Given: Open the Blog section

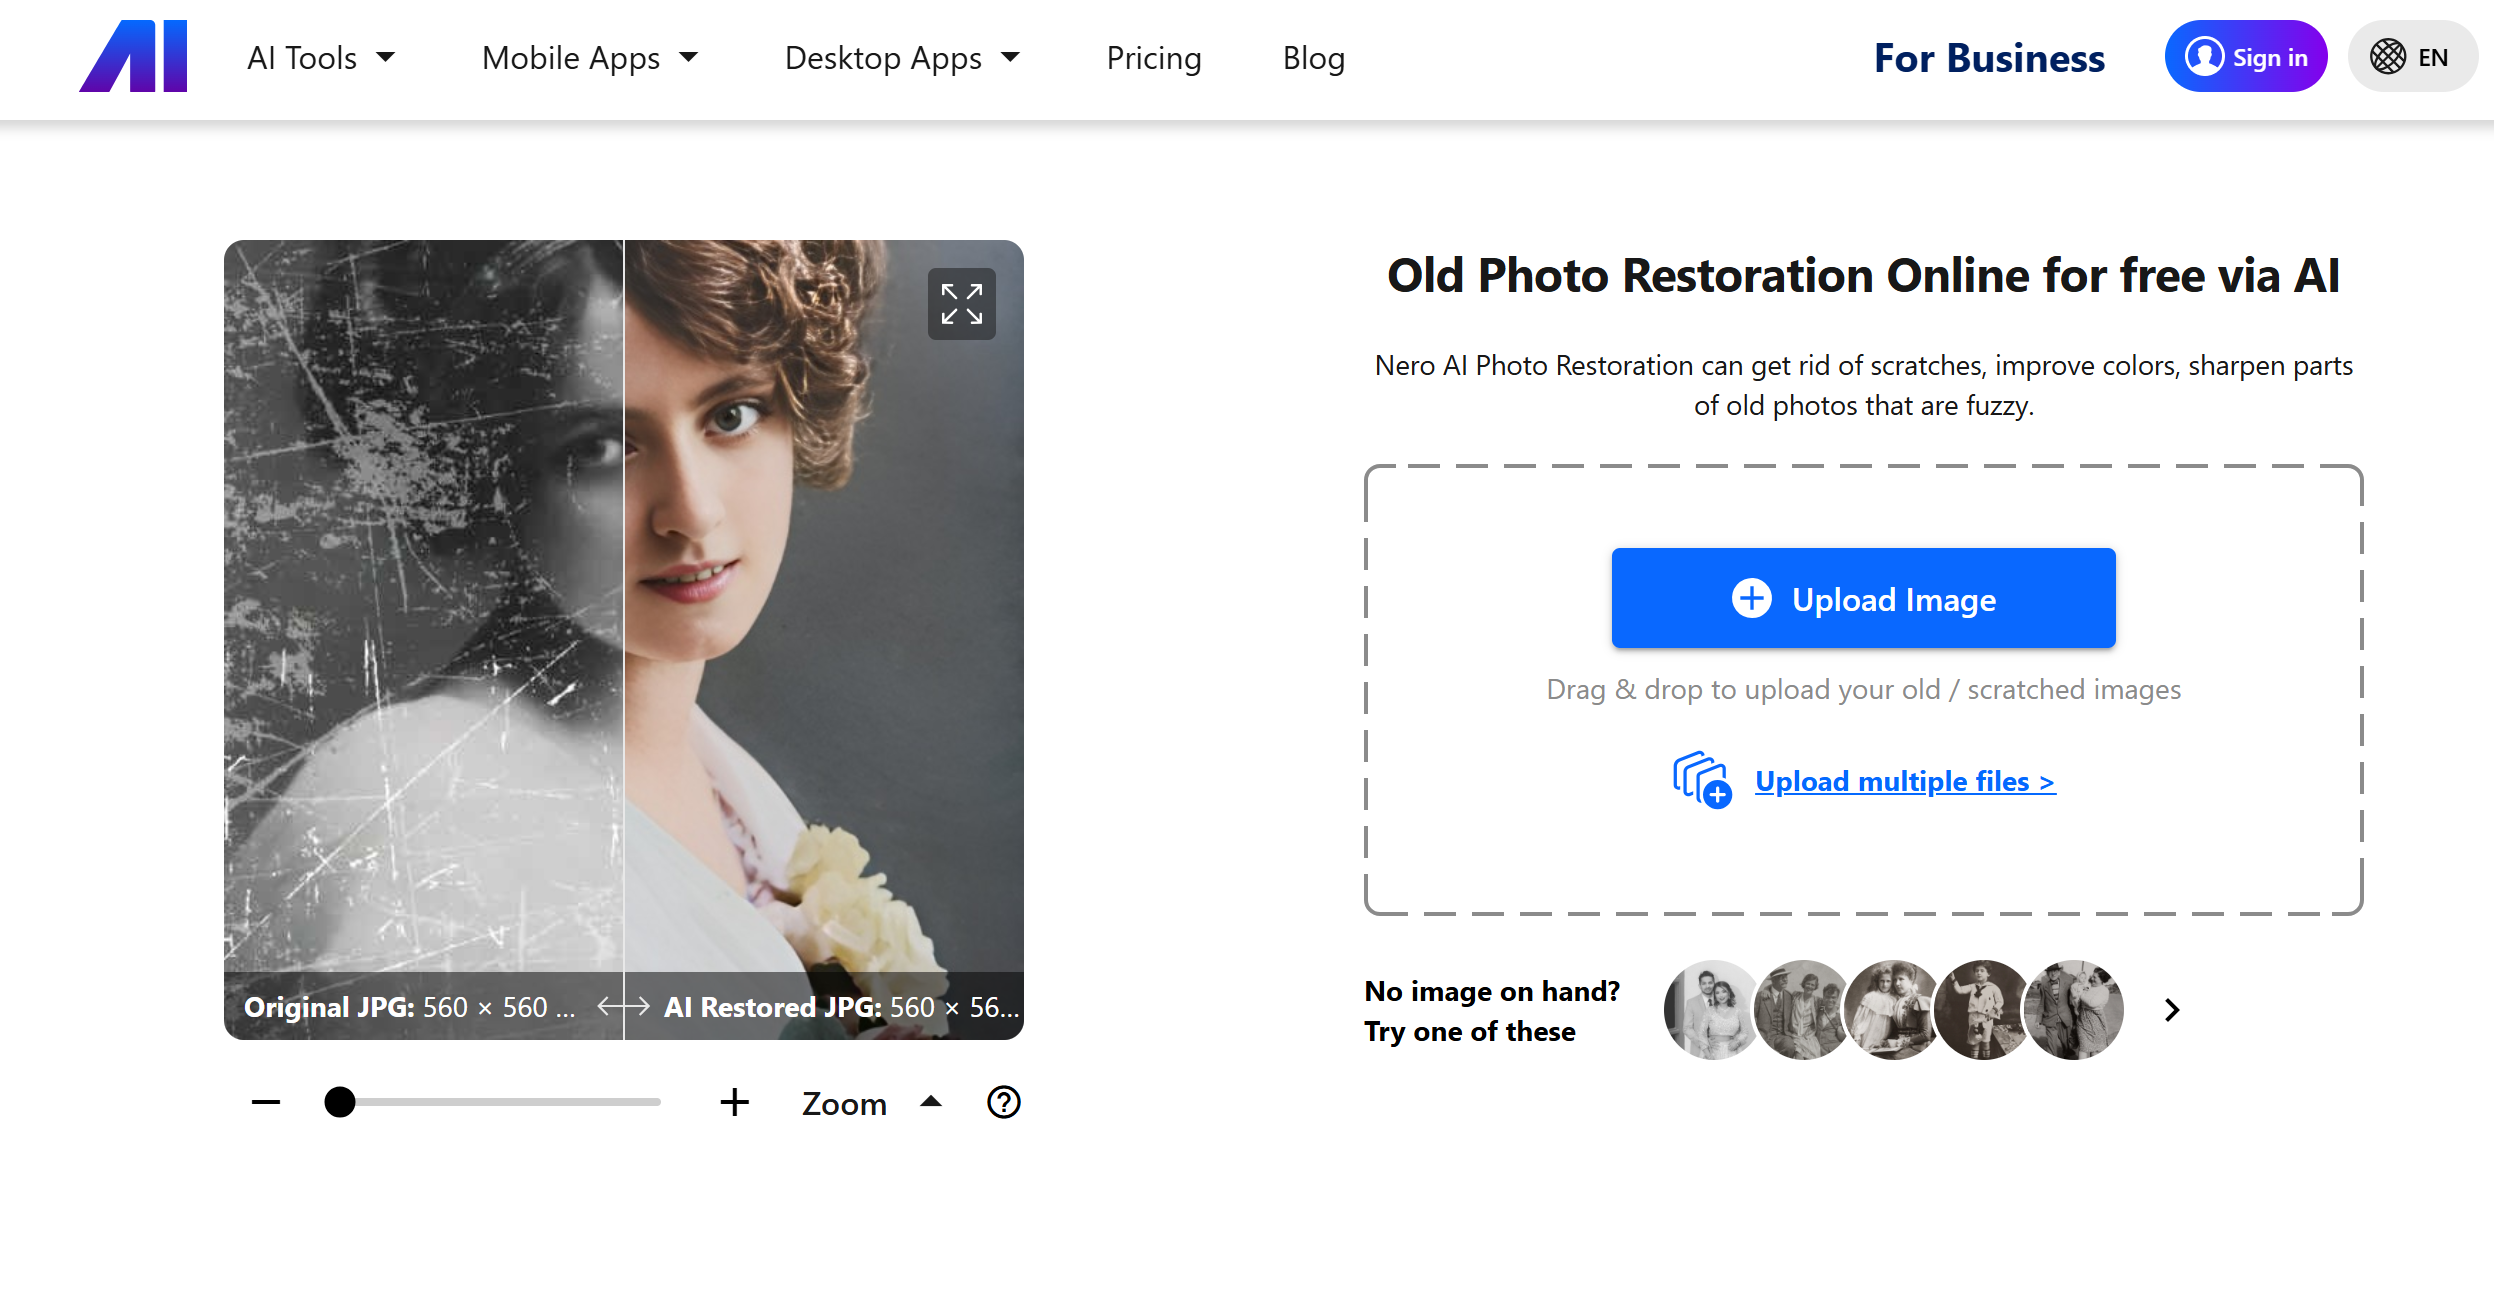Looking at the screenshot, I should [x=1313, y=58].
